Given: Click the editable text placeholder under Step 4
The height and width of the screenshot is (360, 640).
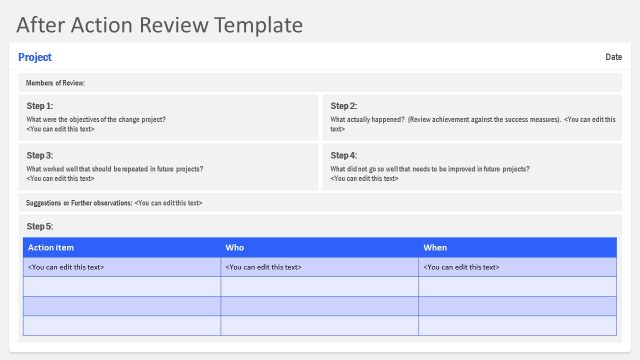Looking at the screenshot, I should click(x=364, y=178).
